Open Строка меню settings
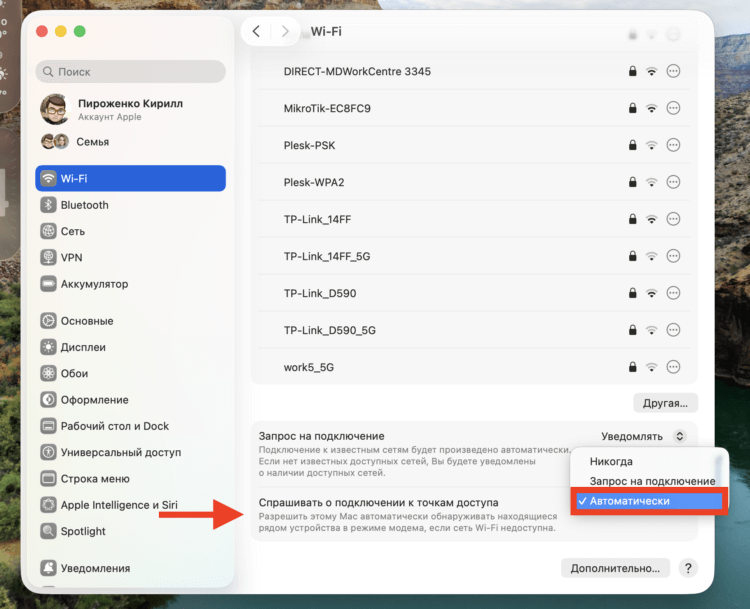This screenshot has width=750, height=609. (130, 478)
